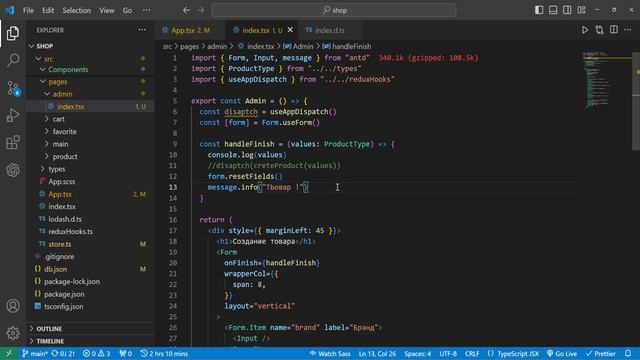Click Go Live in status bar
Viewport: 640px width, 360px height.
[562, 353]
